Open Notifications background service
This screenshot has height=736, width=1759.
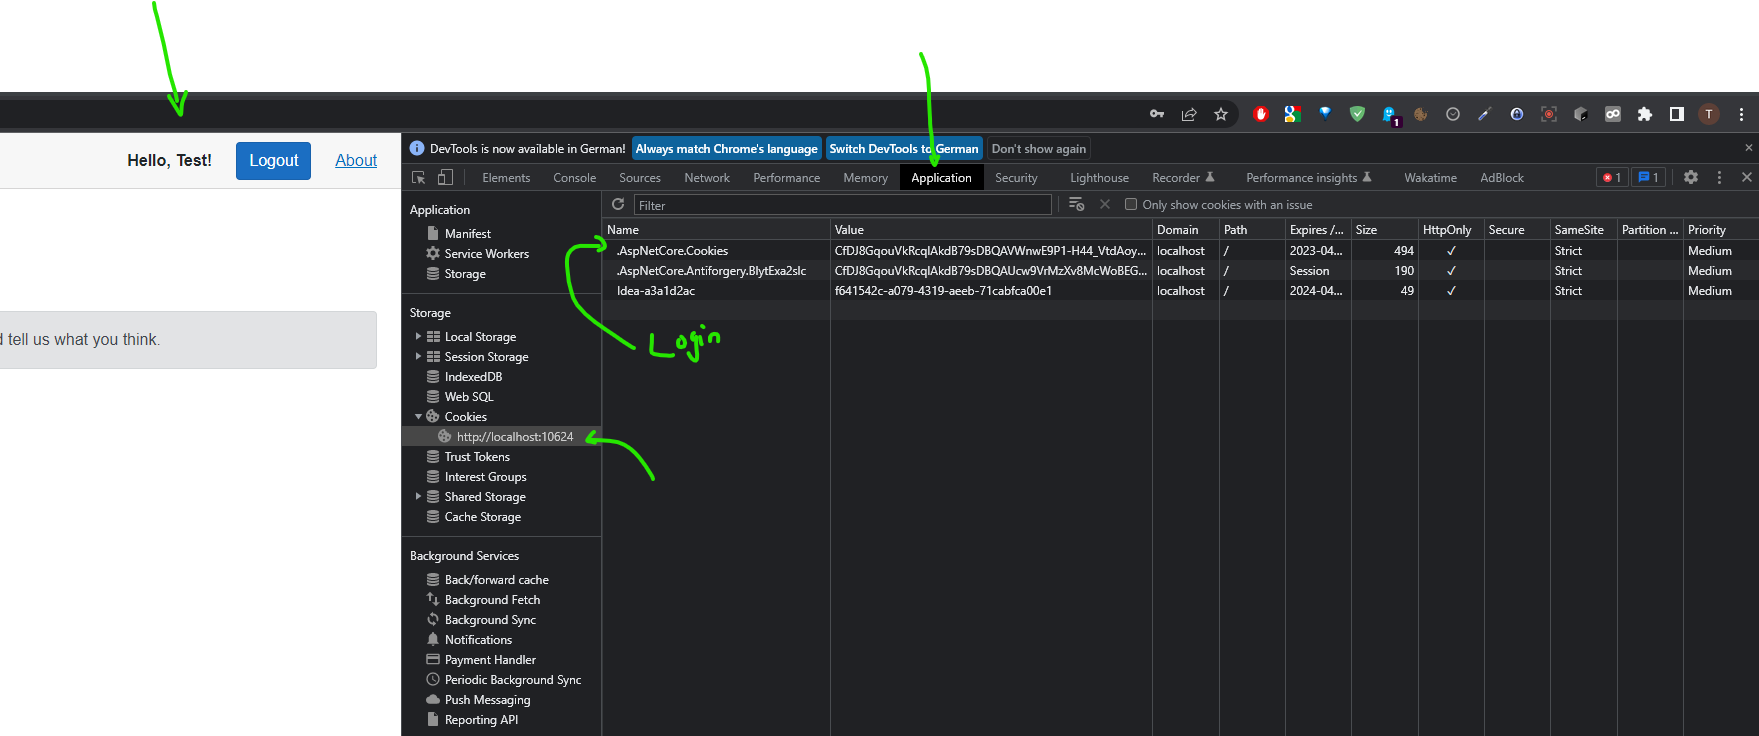click(x=478, y=640)
